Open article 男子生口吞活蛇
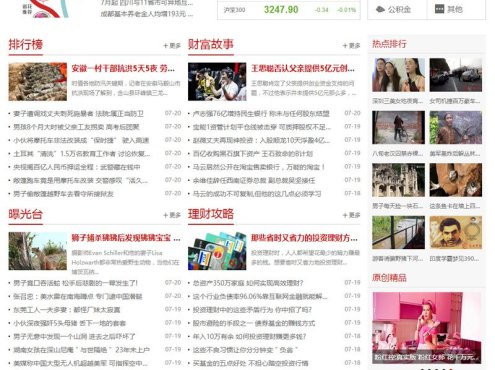The height and width of the screenshot is (370, 495). (75, 283)
